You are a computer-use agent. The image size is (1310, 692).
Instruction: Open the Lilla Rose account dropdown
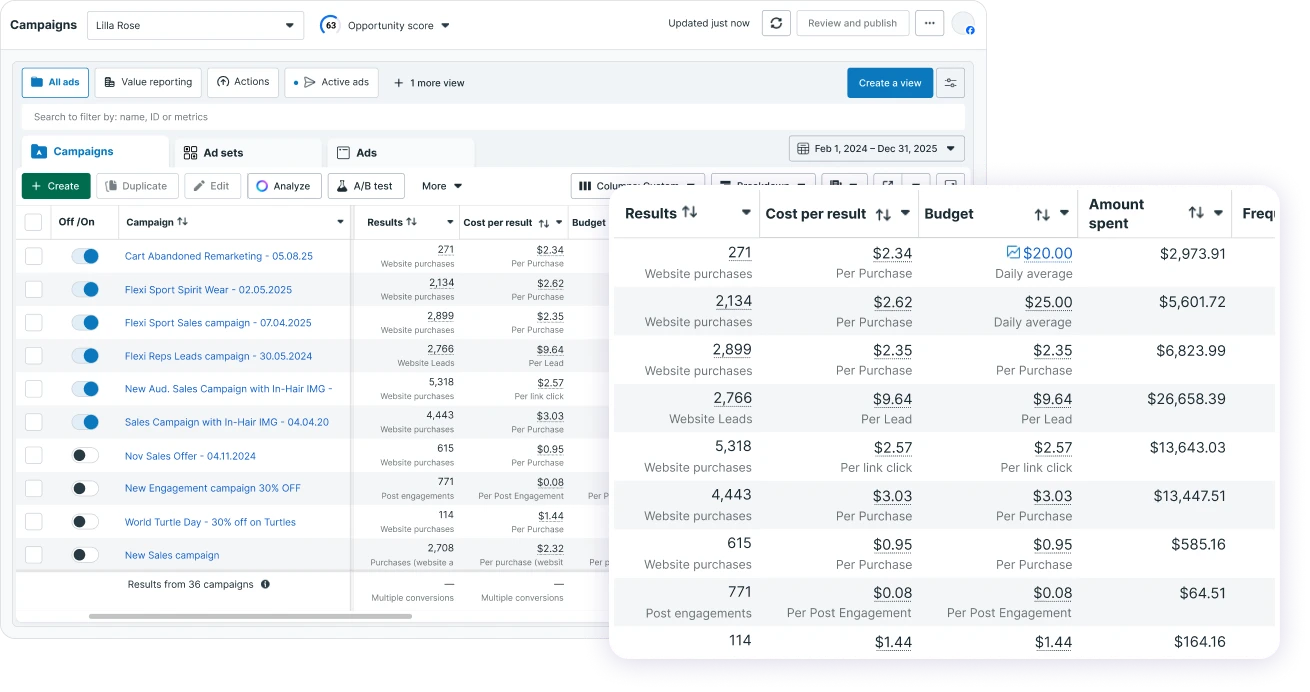point(195,25)
